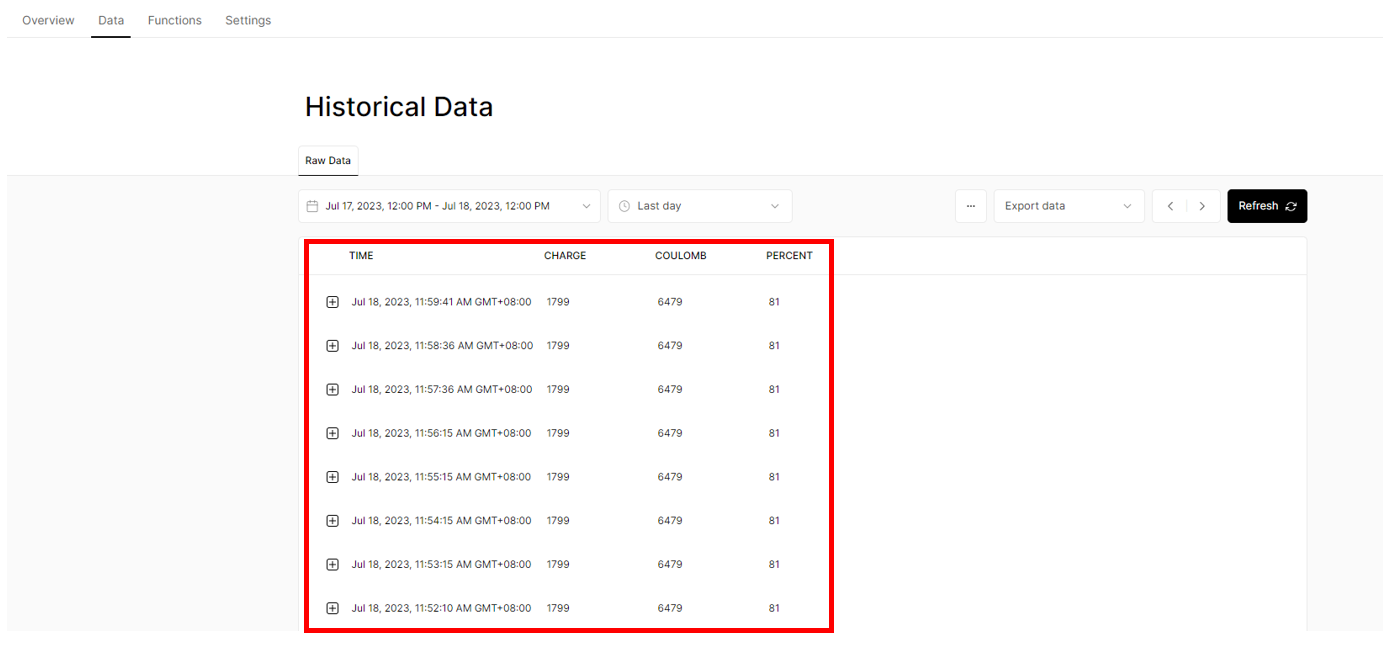Click the timestamp Jul 18, 2023, 11:55:15 AM
This screenshot has height=661, width=1383.
442,477
